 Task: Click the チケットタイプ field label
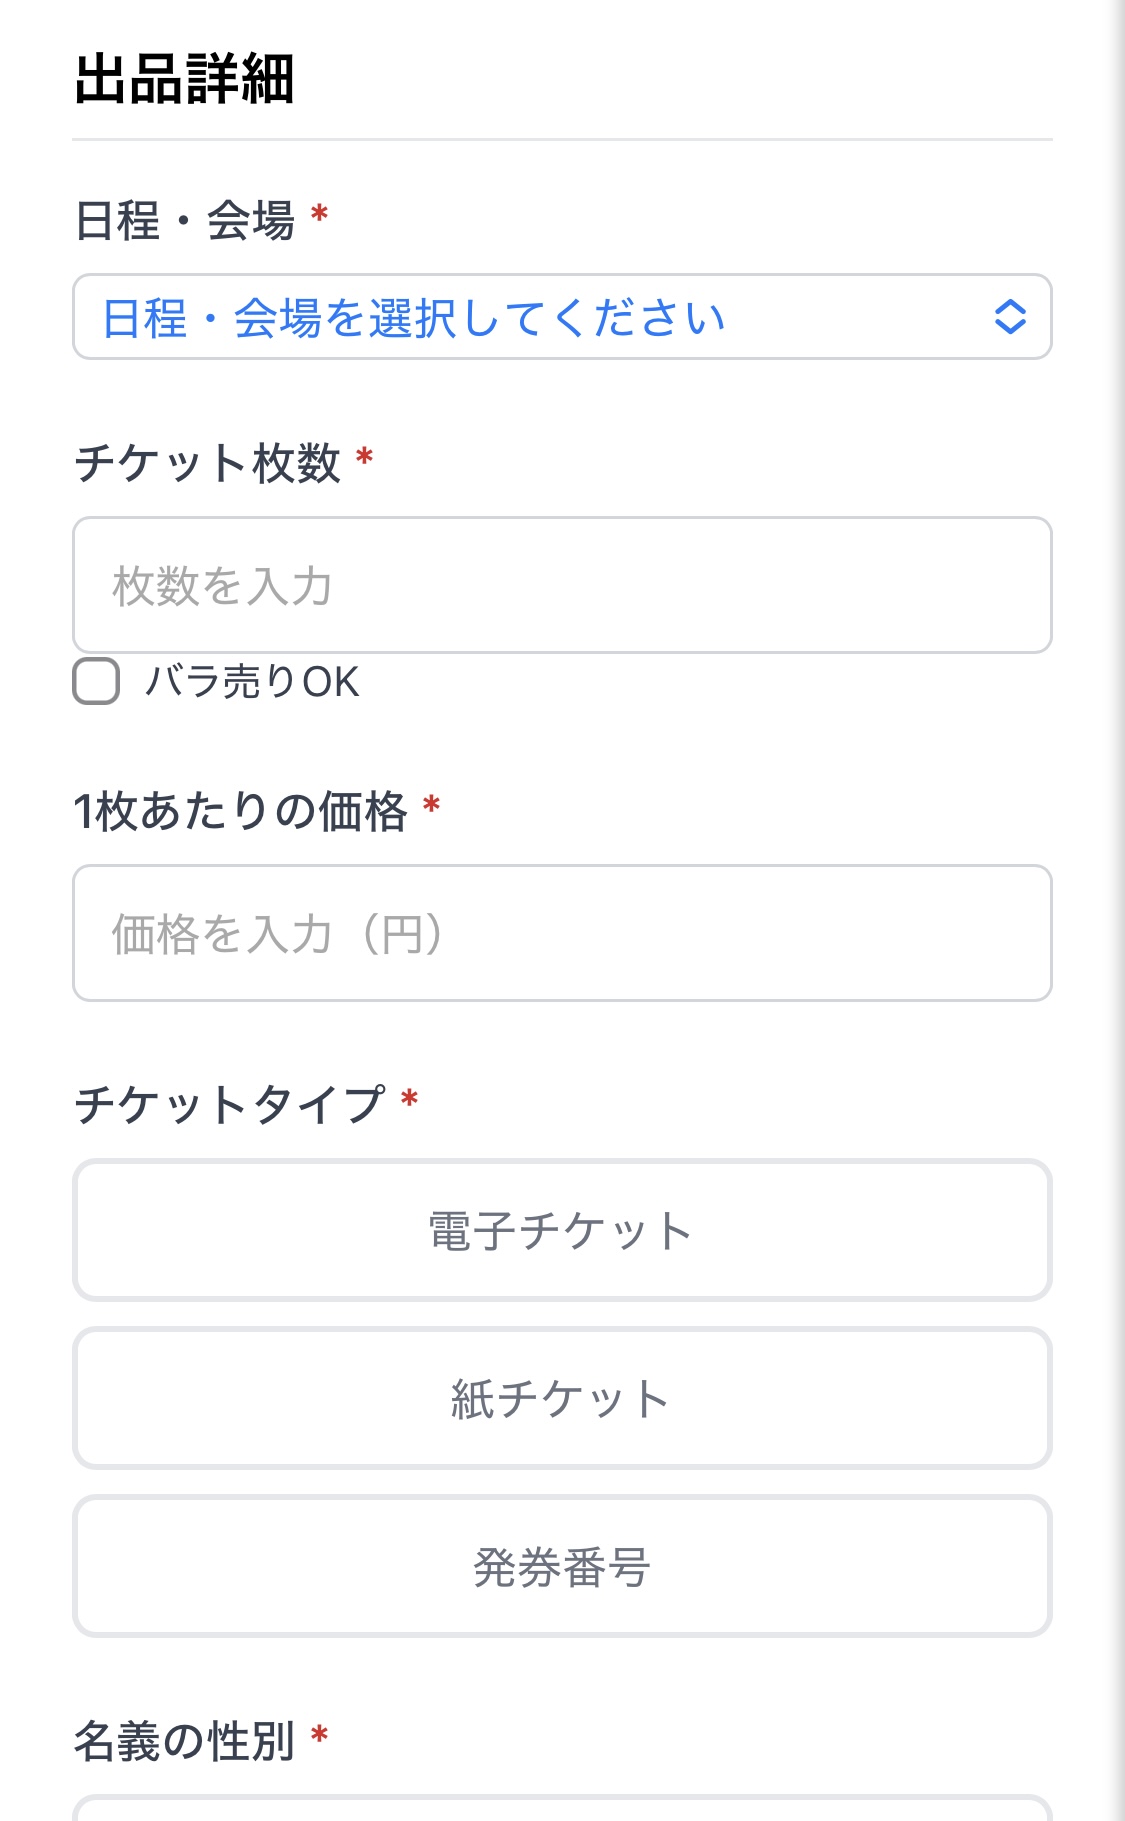[230, 1105]
